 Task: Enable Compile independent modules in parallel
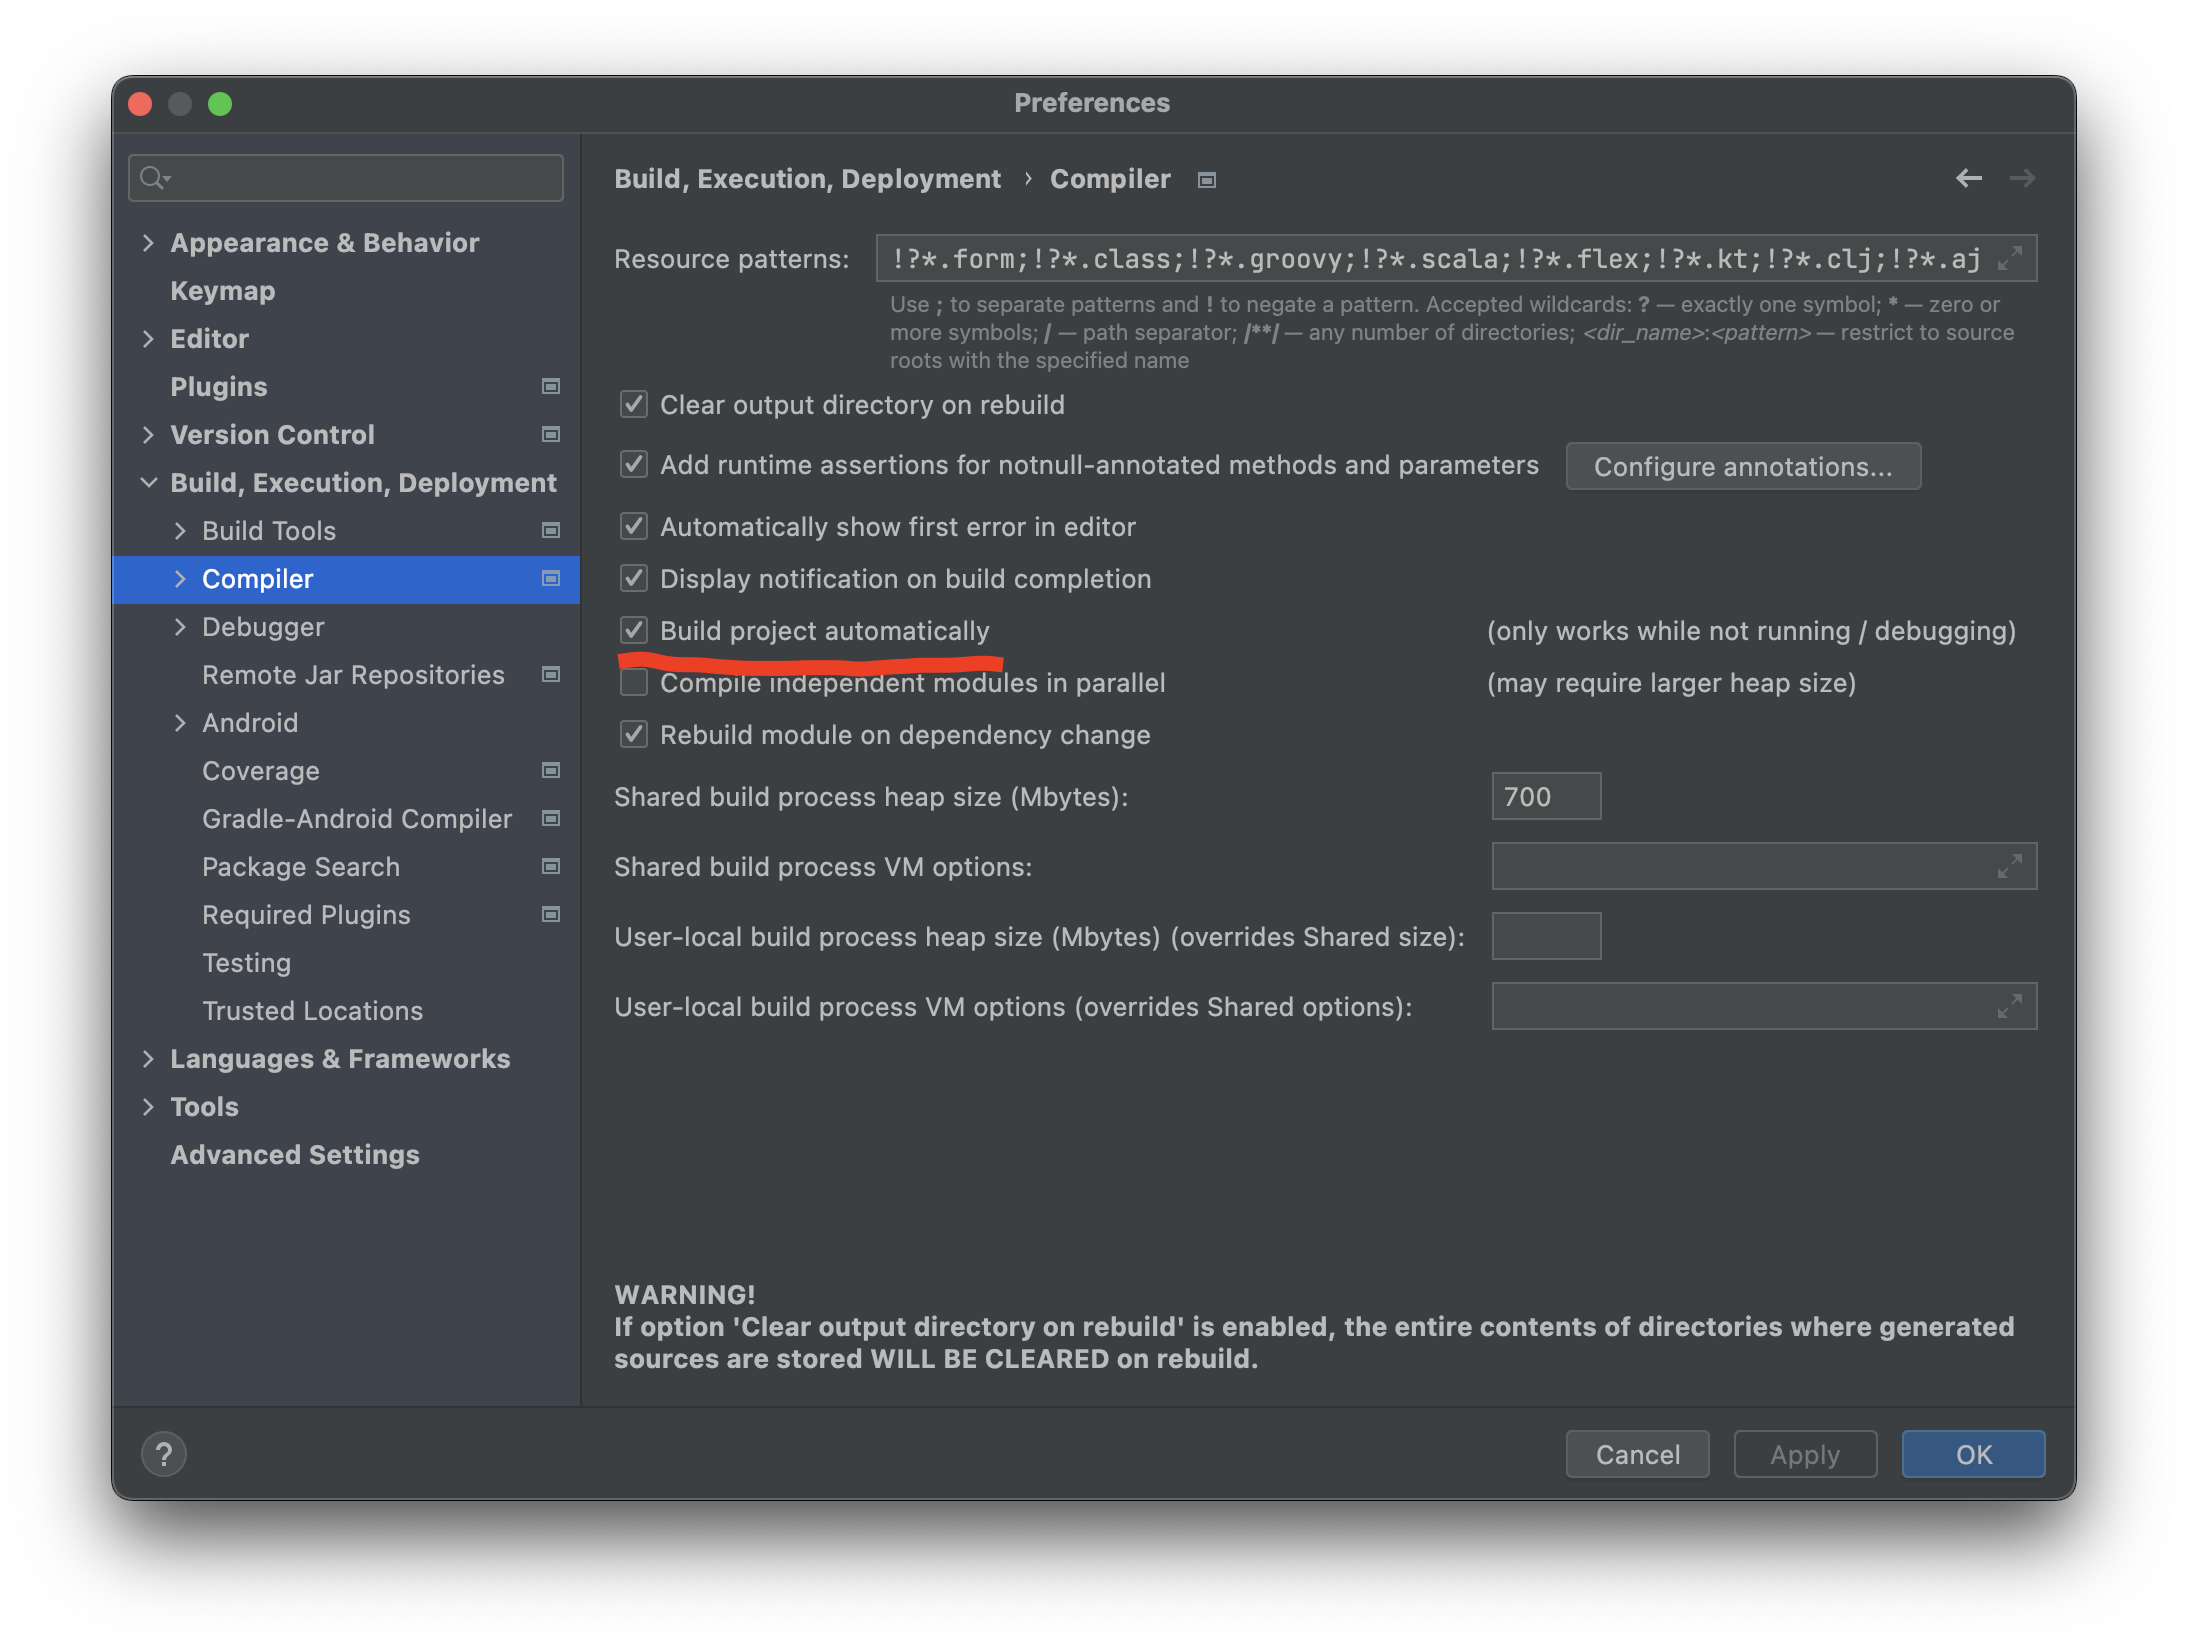pos(633,682)
